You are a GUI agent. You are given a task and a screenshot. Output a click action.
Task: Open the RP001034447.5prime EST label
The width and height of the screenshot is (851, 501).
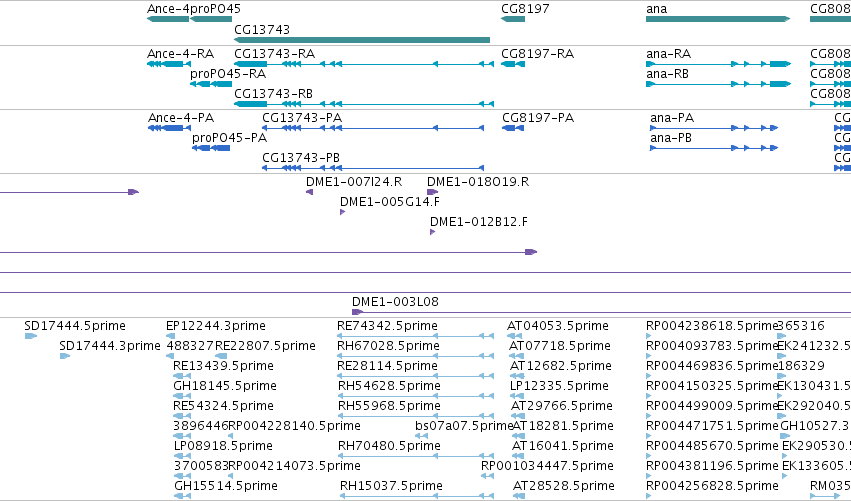pos(547,466)
